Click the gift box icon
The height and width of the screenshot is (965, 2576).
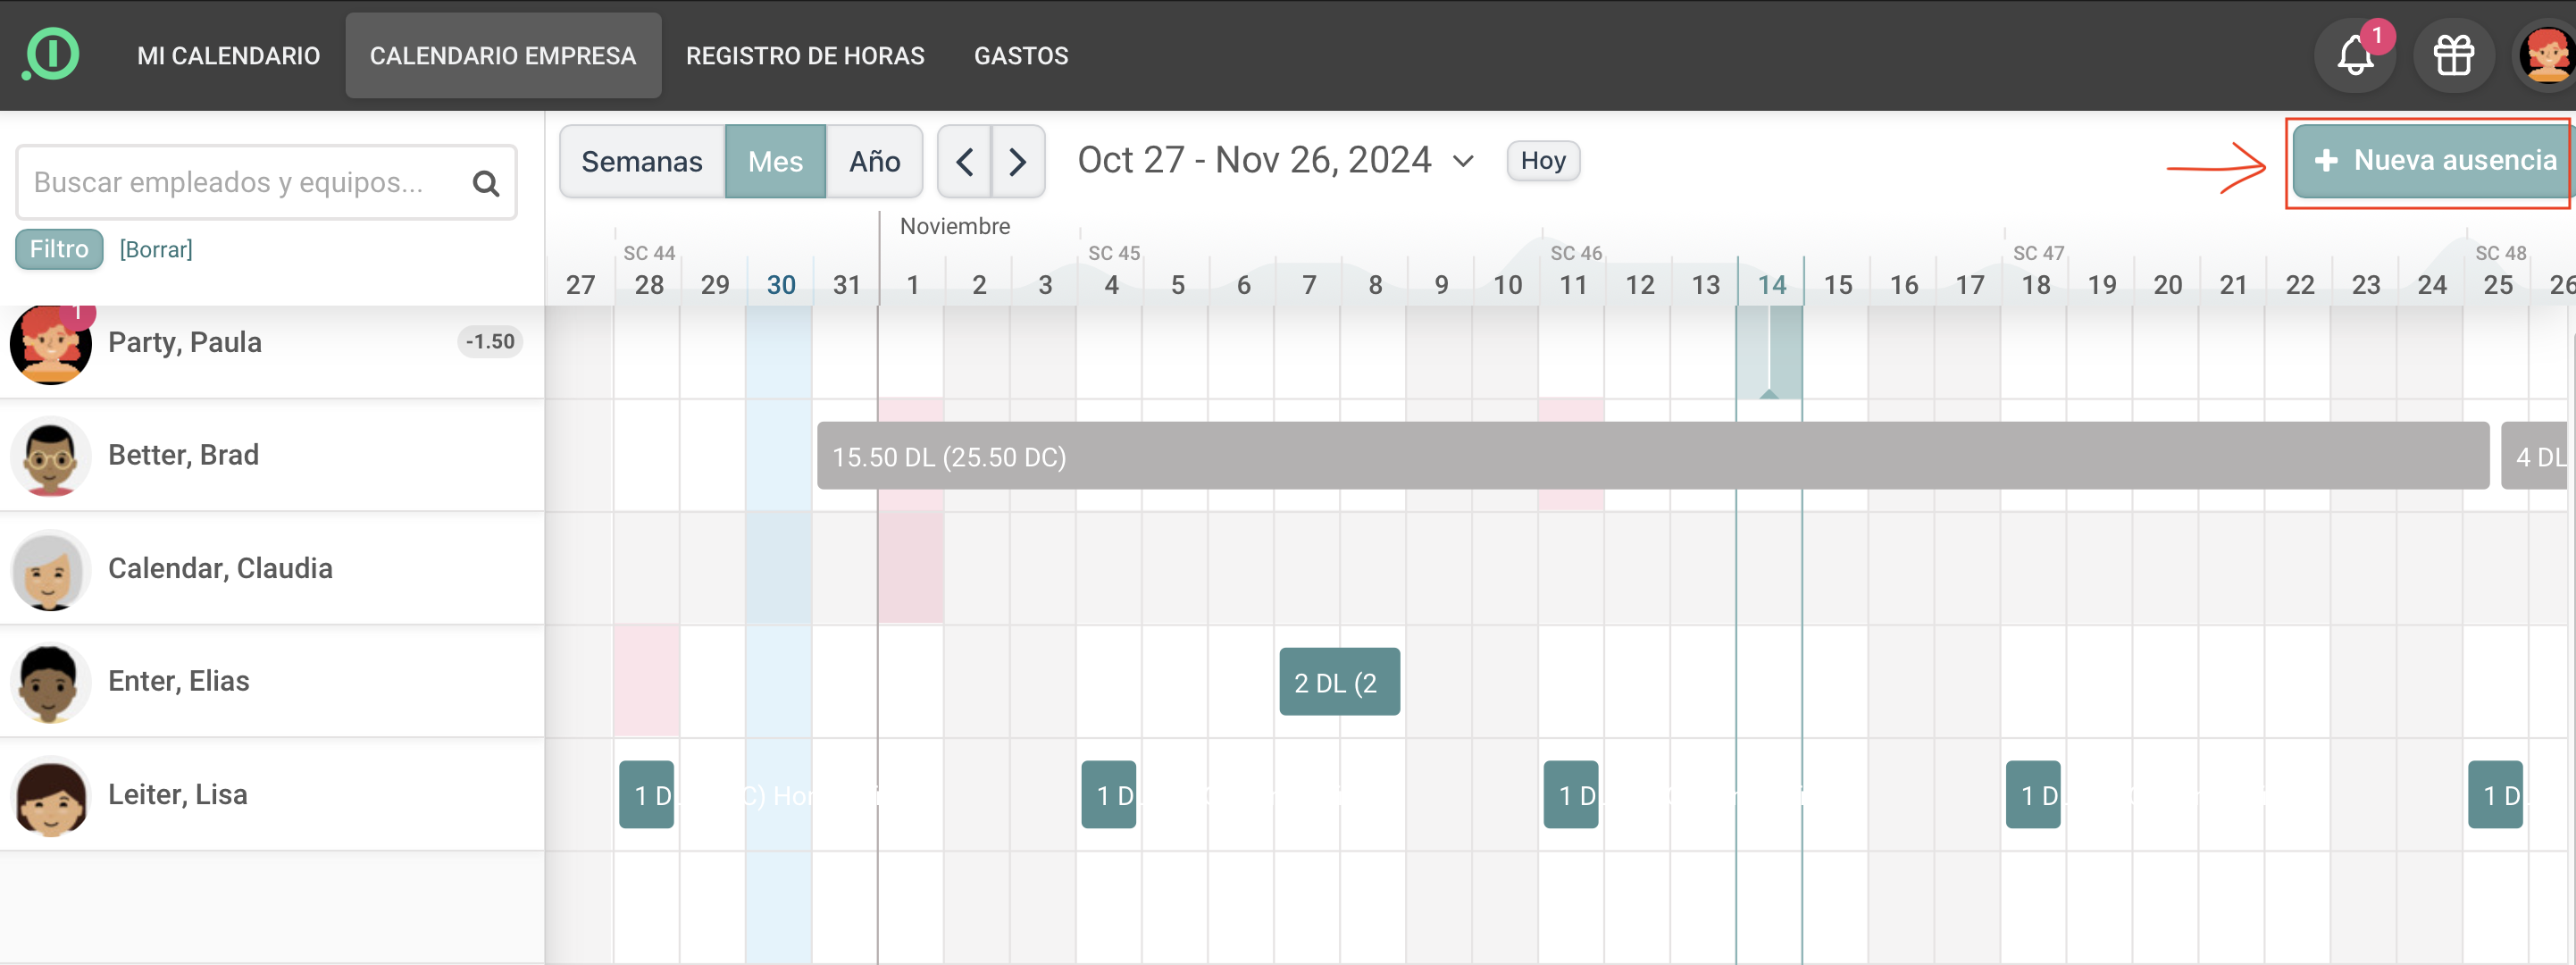click(x=2453, y=56)
